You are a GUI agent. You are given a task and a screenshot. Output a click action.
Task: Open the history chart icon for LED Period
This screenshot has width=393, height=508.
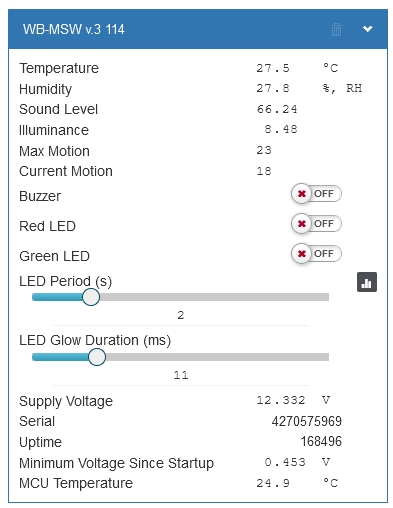[367, 282]
